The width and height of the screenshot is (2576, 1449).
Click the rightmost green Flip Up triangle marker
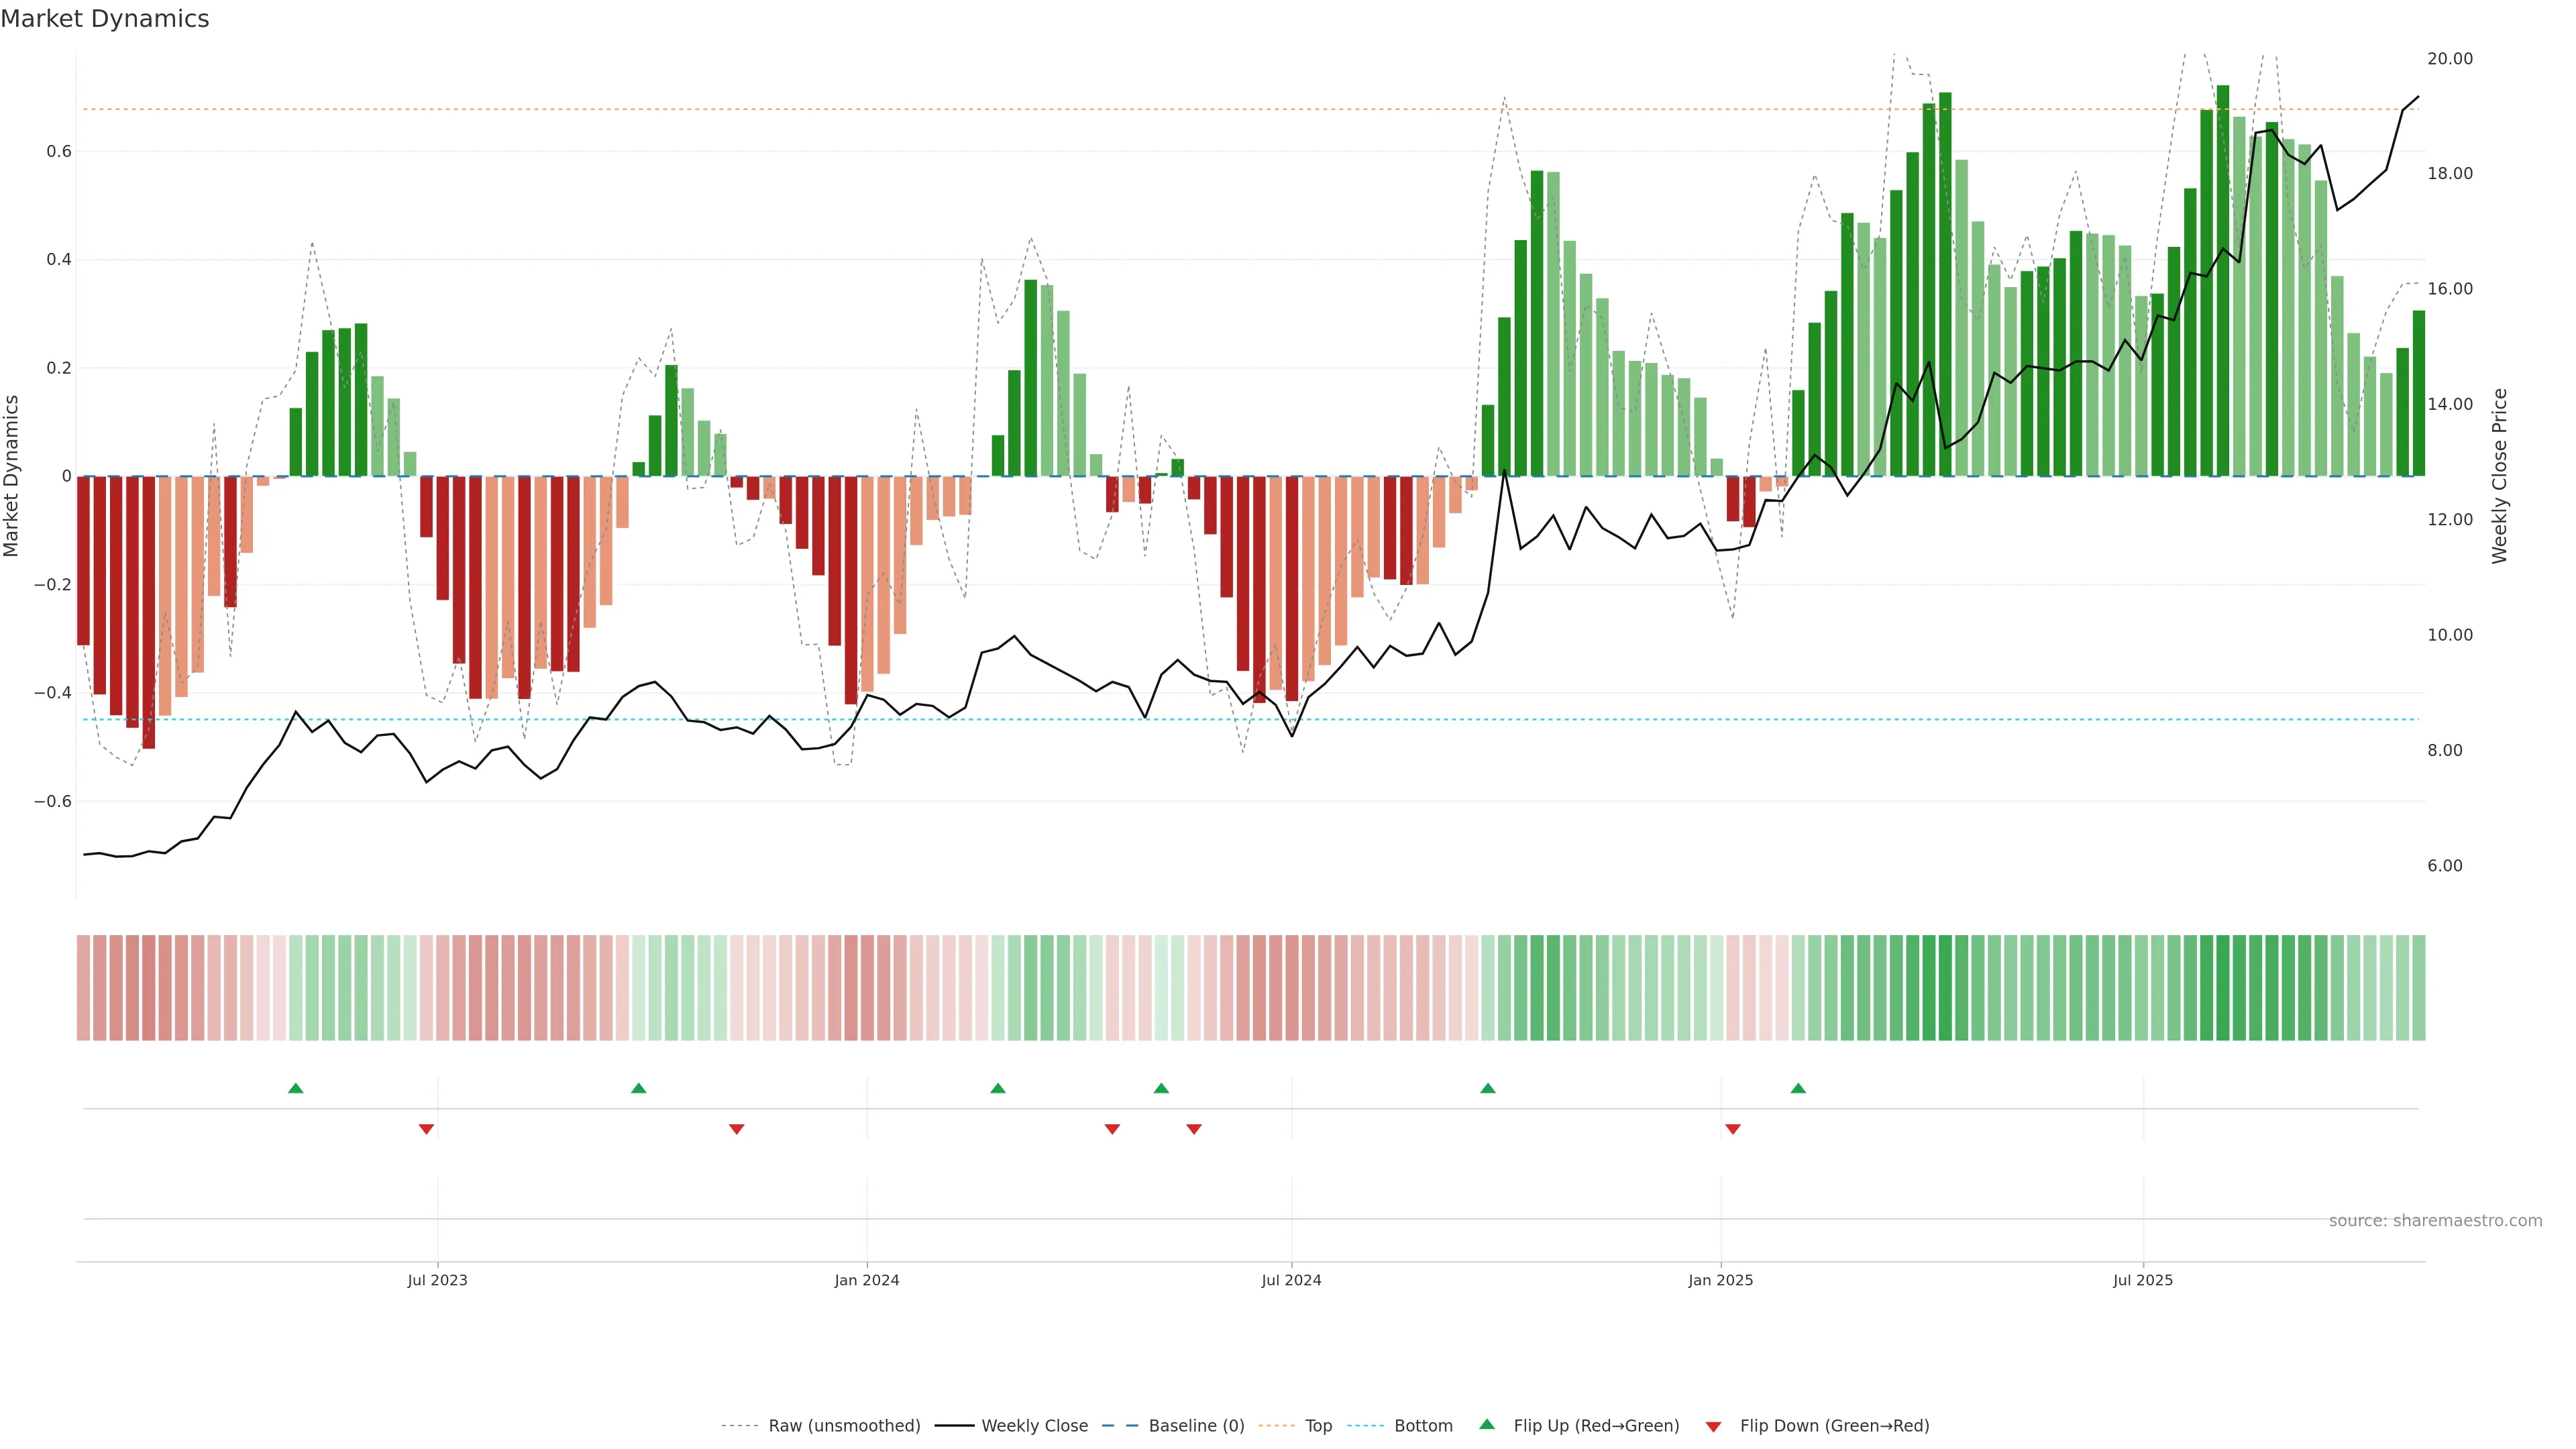1798,1088
